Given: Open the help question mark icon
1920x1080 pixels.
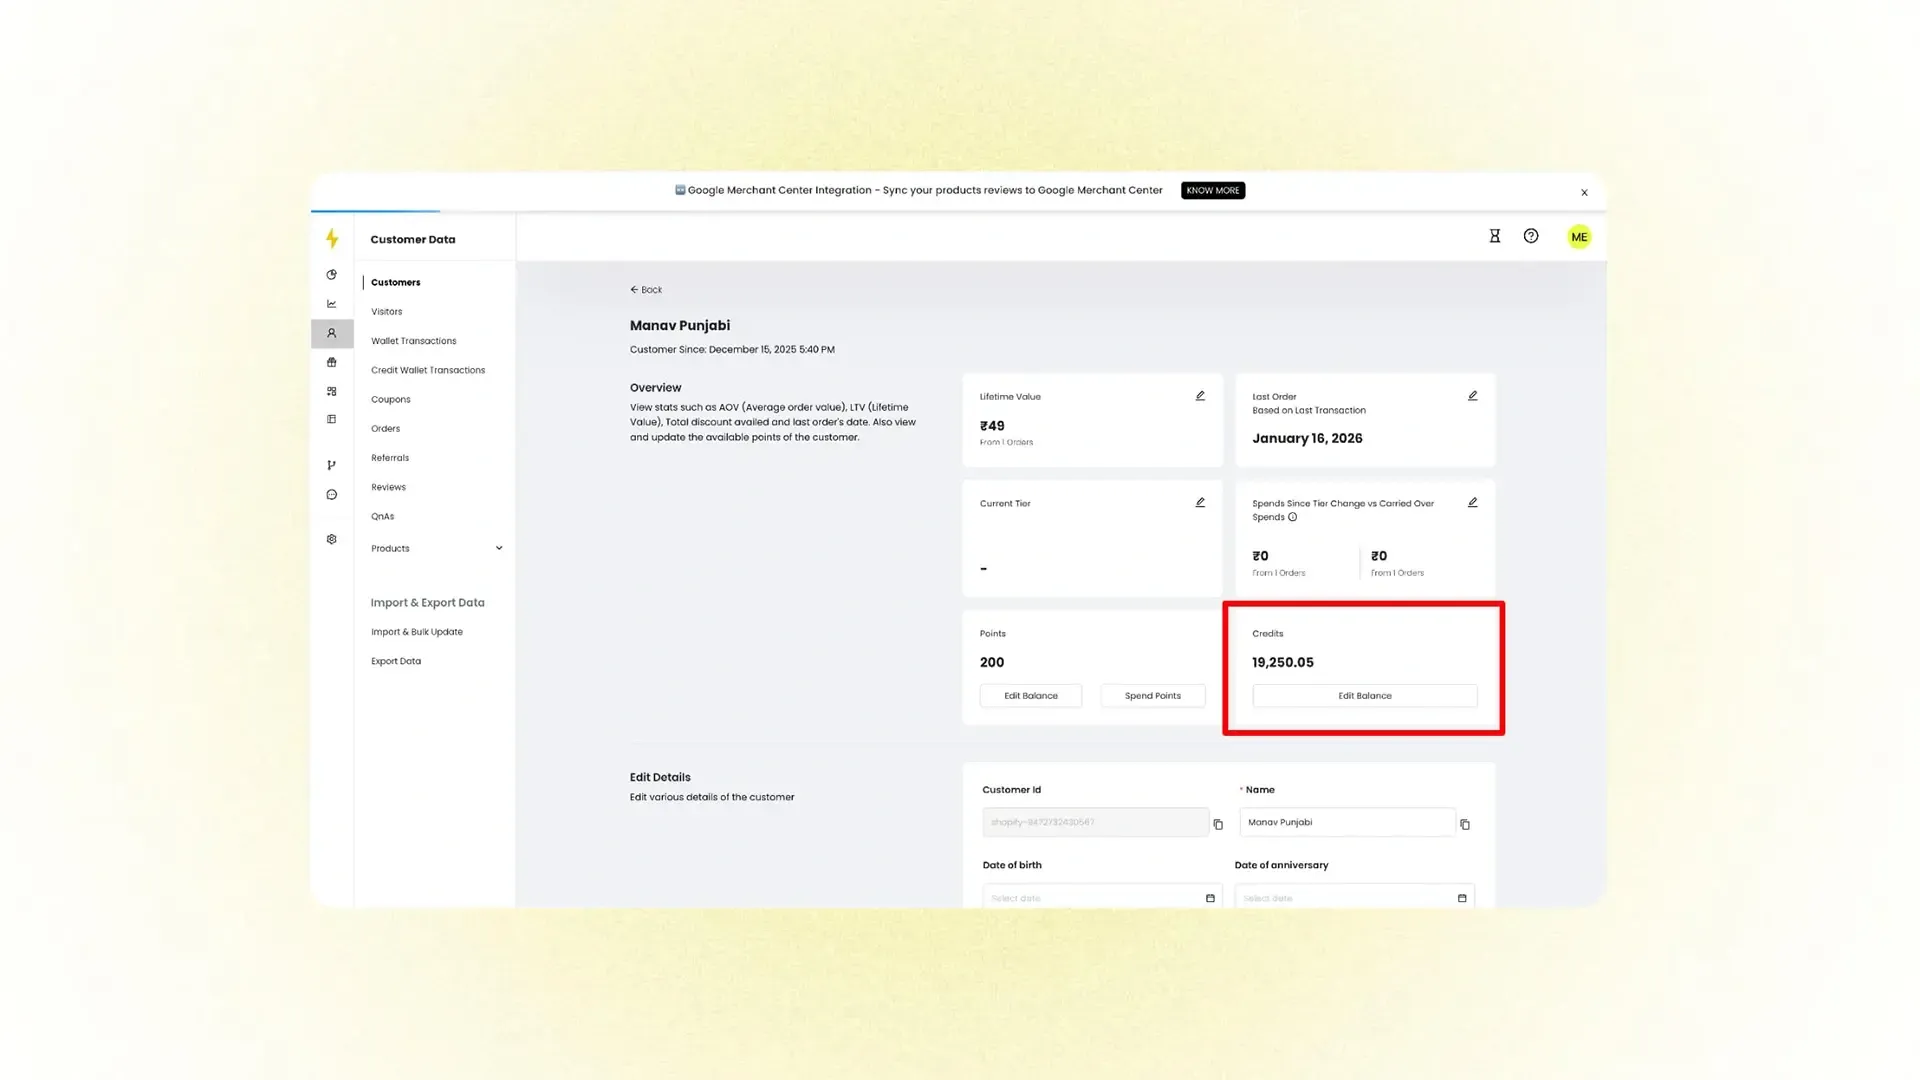Looking at the screenshot, I should 1530,236.
